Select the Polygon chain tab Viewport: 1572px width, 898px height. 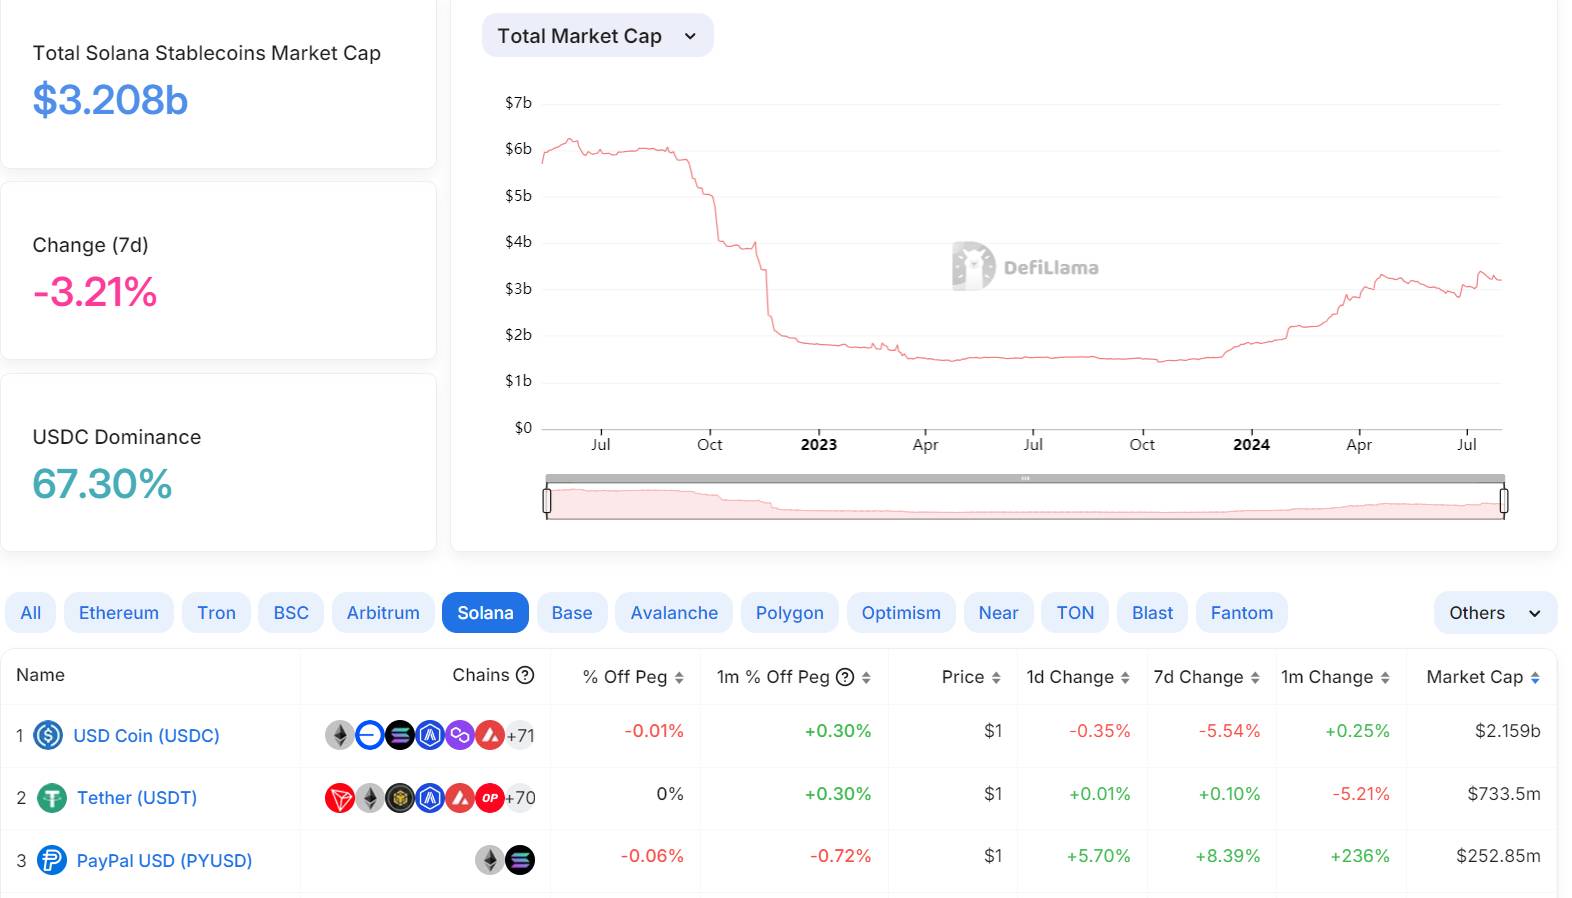tap(790, 613)
